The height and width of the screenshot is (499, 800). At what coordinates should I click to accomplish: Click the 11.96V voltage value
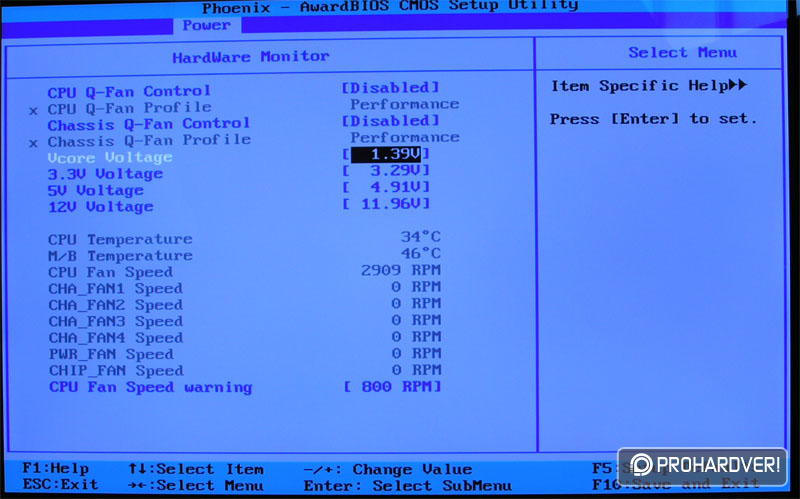[x=386, y=204]
